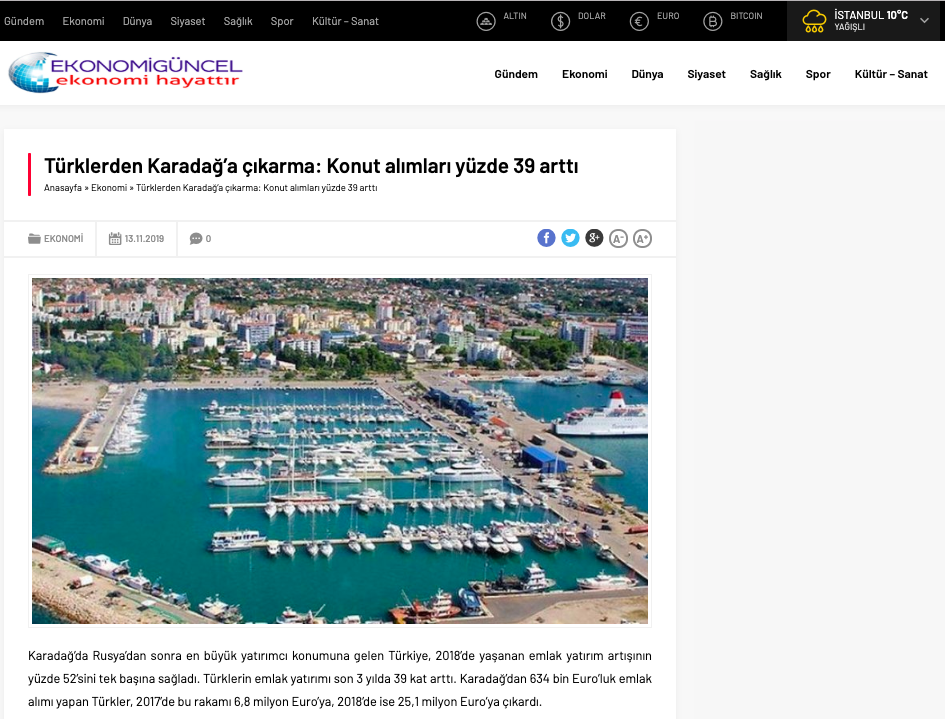Share article via Twitter icon
The width and height of the screenshot is (945, 719).
point(570,238)
